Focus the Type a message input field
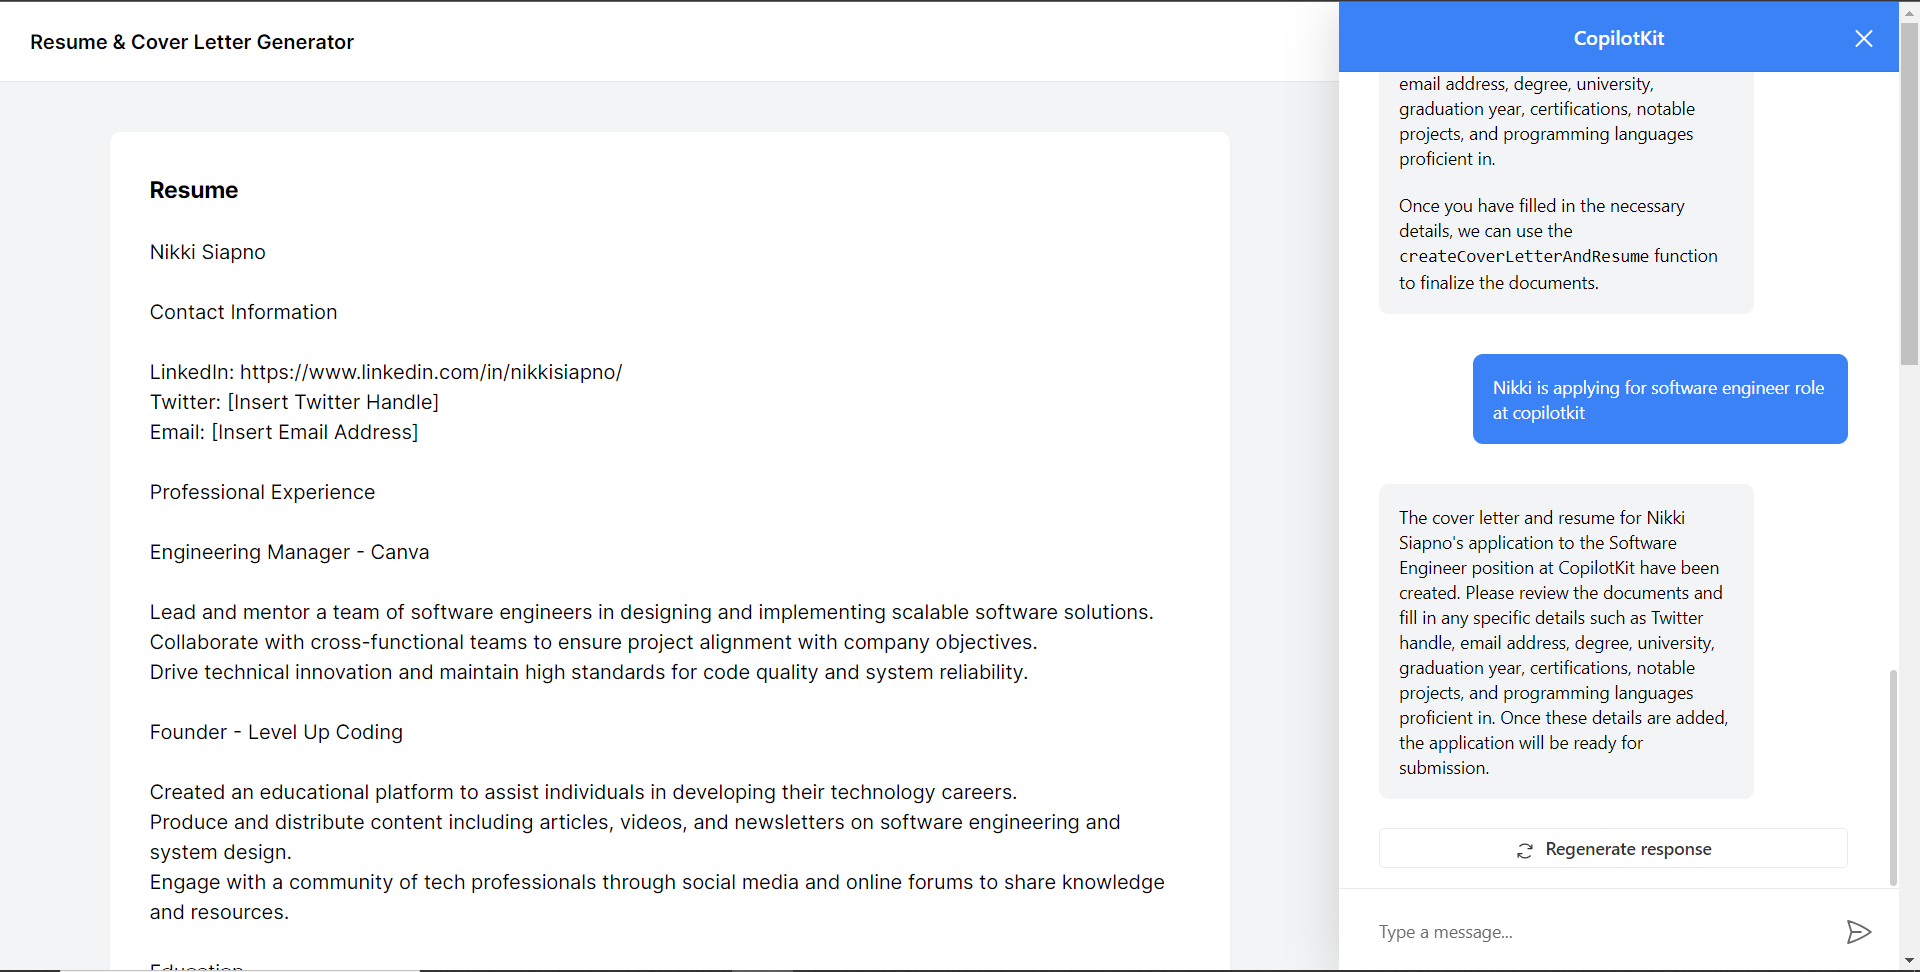1920x972 pixels. pos(1605,932)
